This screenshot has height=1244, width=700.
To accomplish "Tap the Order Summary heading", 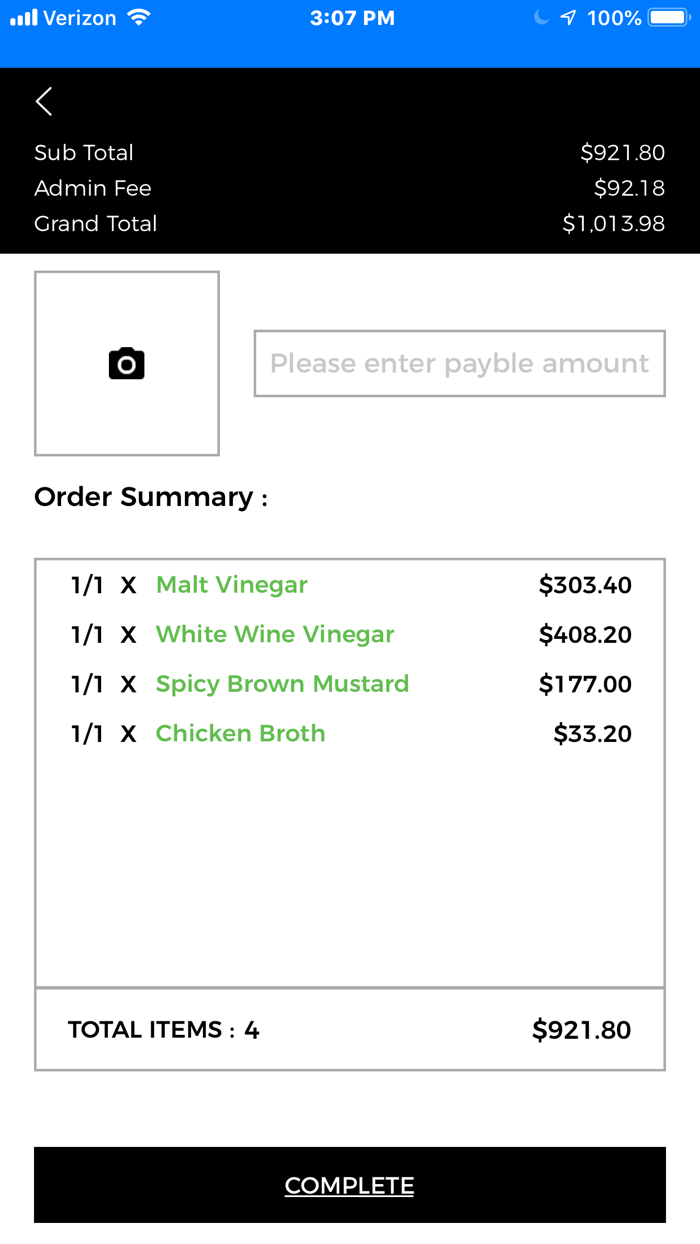I will [x=150, y=497].
